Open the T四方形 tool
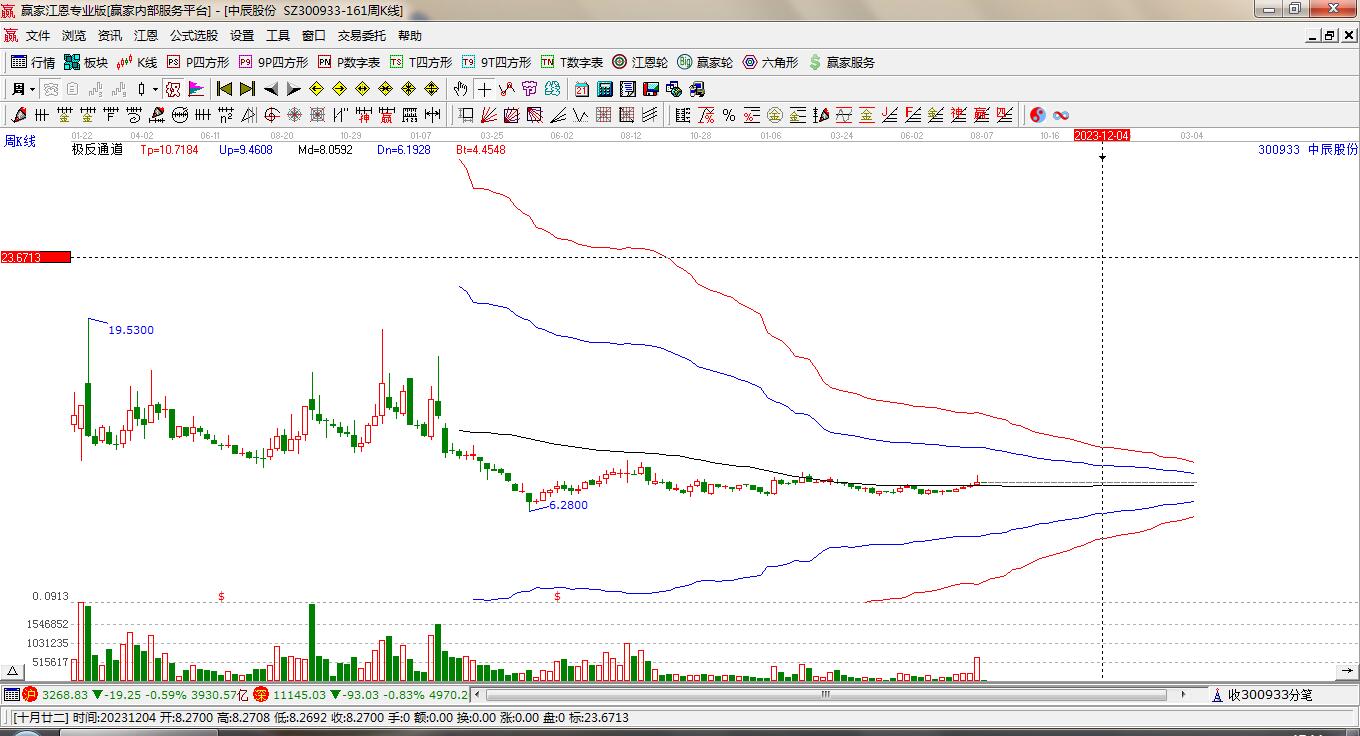Screen dimensions: 1360x736 (x=421, y=62)
